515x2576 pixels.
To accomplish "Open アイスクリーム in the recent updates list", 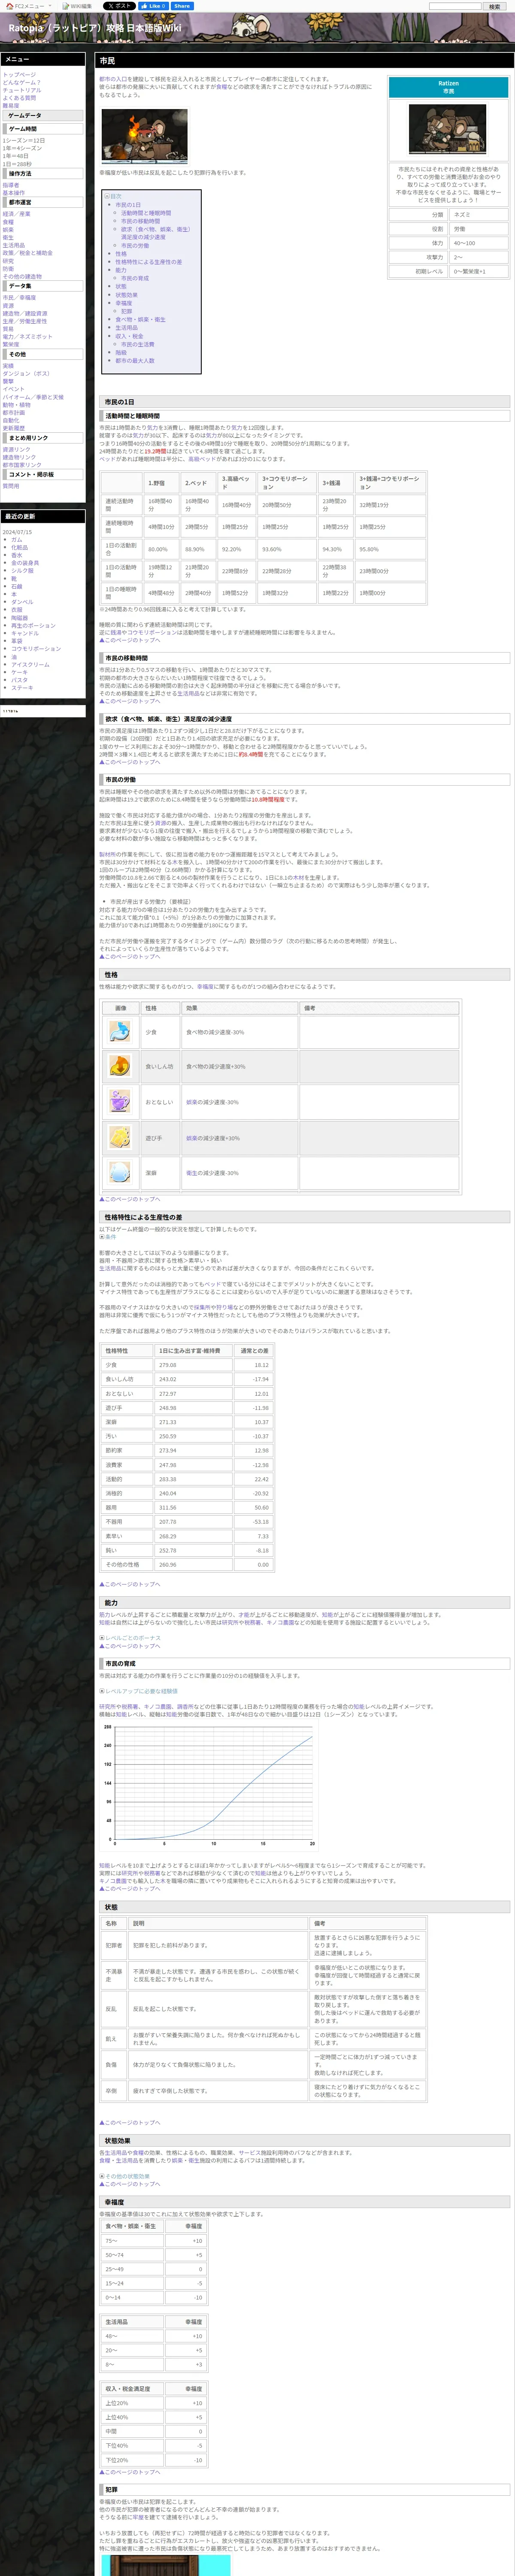I will (30, 665).
